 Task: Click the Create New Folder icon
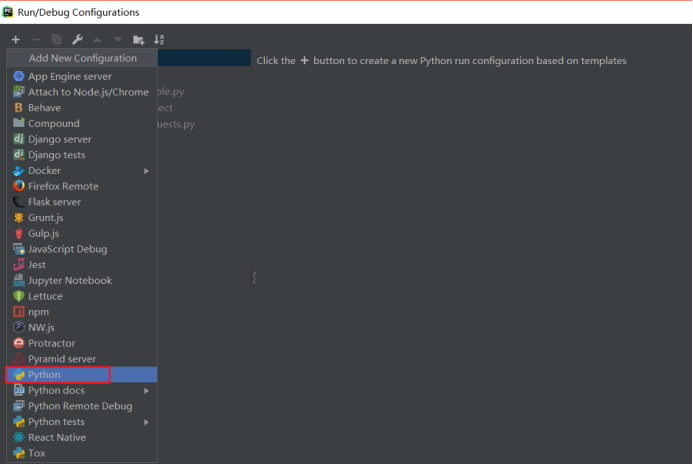(138, 40)
